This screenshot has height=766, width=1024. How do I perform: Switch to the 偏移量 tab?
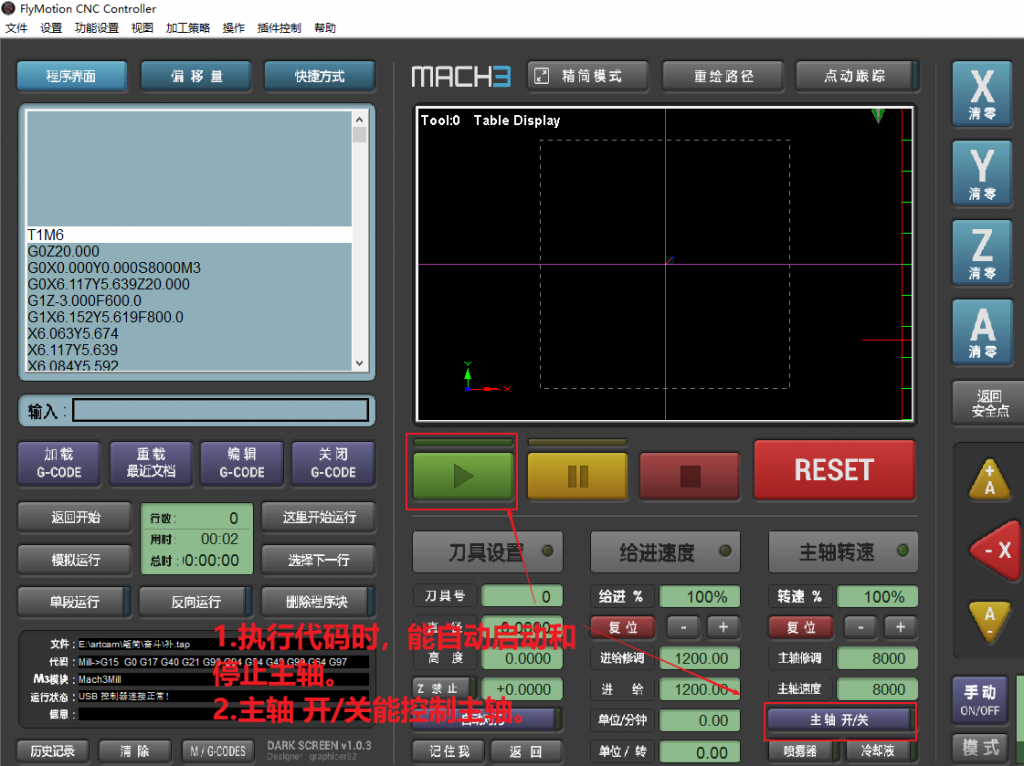click(x=196, y=76)
